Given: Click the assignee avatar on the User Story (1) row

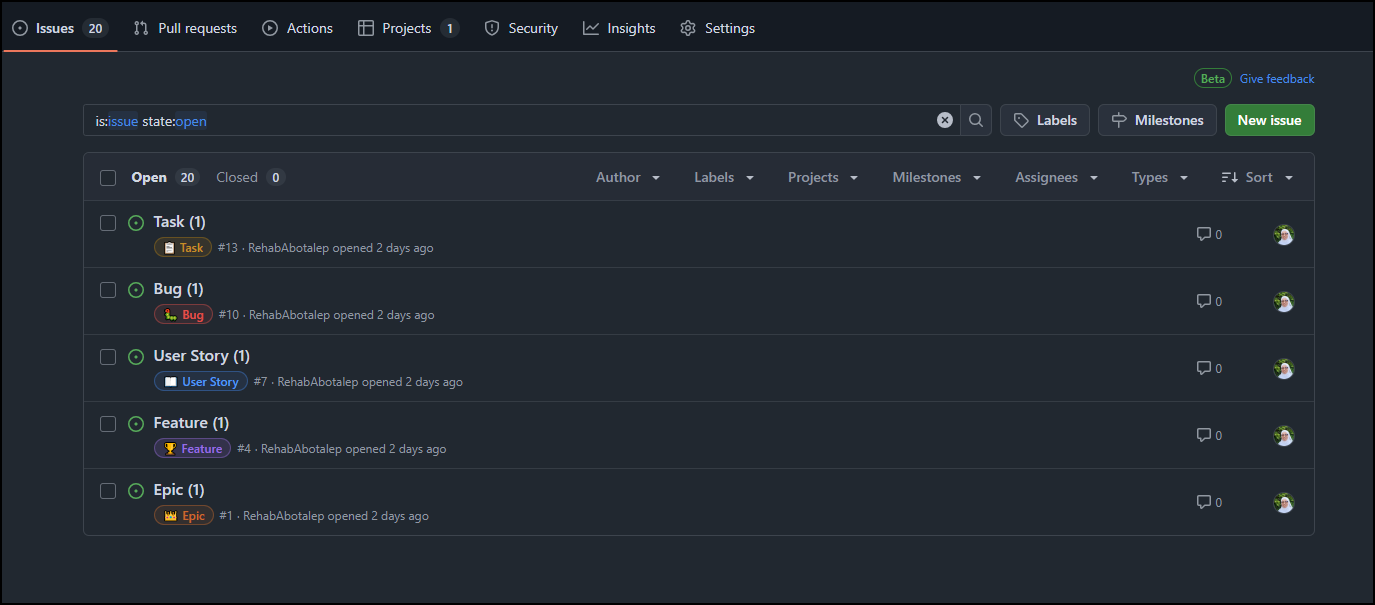Looking at the screenshot, I should point(1284,368).
